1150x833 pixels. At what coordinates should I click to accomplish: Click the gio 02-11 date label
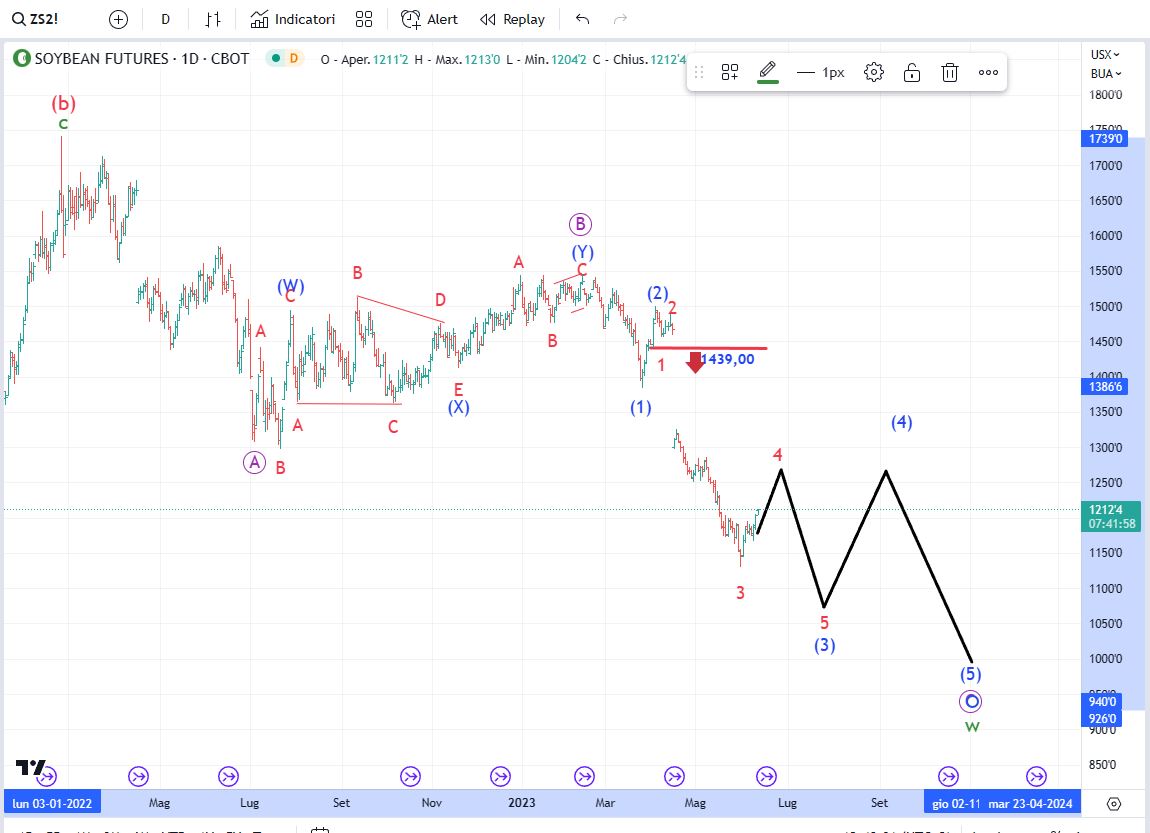[956, 803]
